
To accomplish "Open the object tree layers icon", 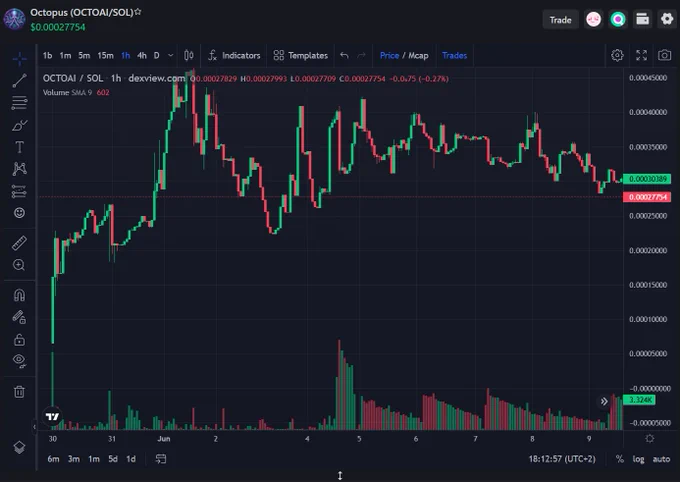I will [x=19, y=447].
